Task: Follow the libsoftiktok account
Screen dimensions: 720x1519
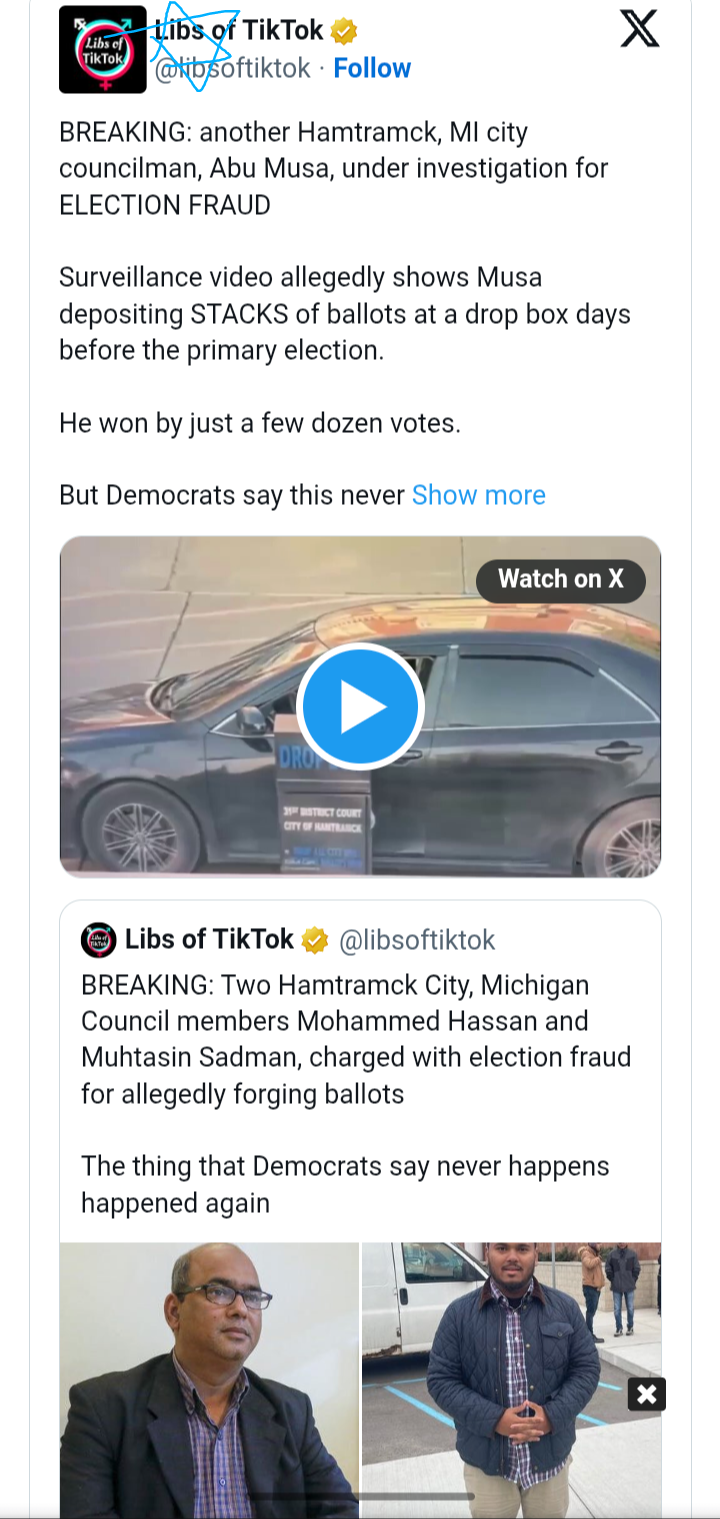Action: point(372,68)
